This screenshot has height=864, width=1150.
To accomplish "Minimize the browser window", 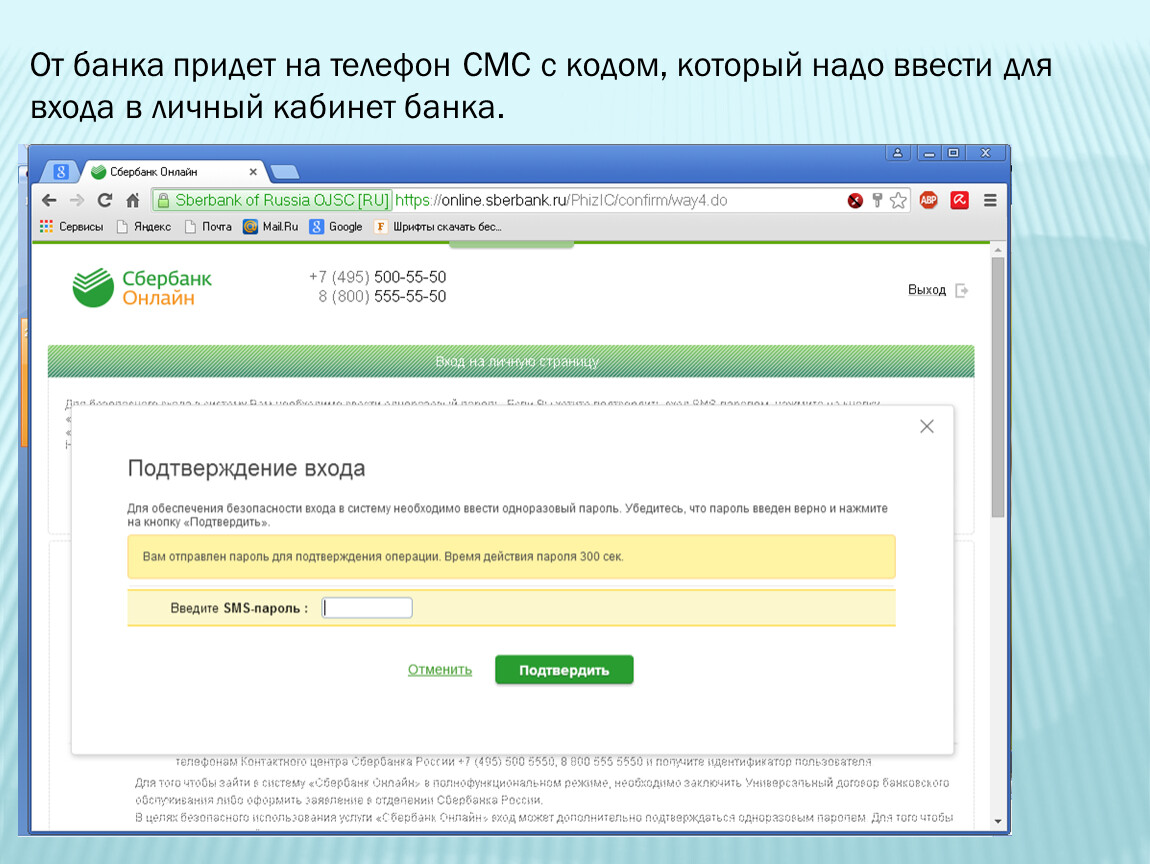I will tap(929, 153).
